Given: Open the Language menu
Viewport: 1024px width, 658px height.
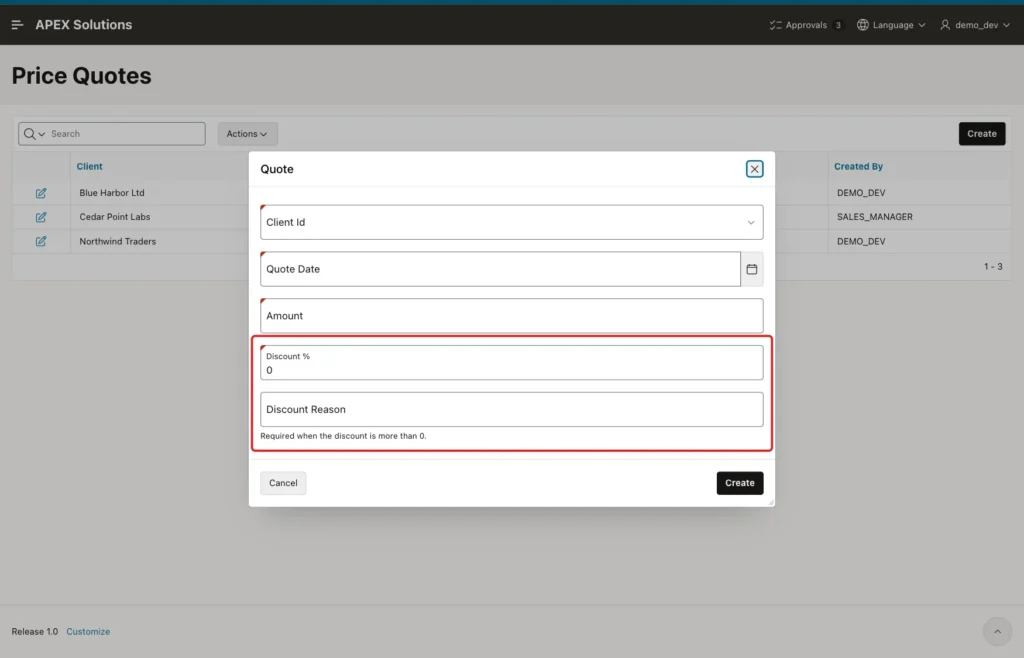Looking at the screenshot, I should (891, 25).
